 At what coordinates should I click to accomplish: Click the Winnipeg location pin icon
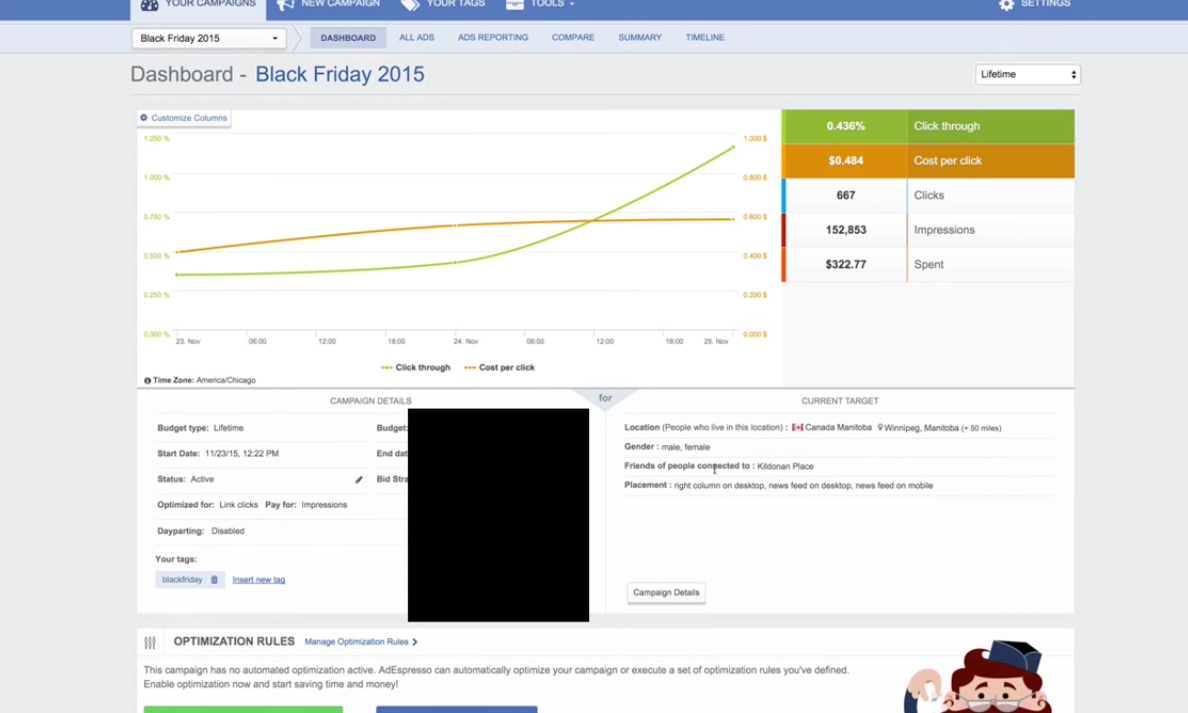pos(880,427)
